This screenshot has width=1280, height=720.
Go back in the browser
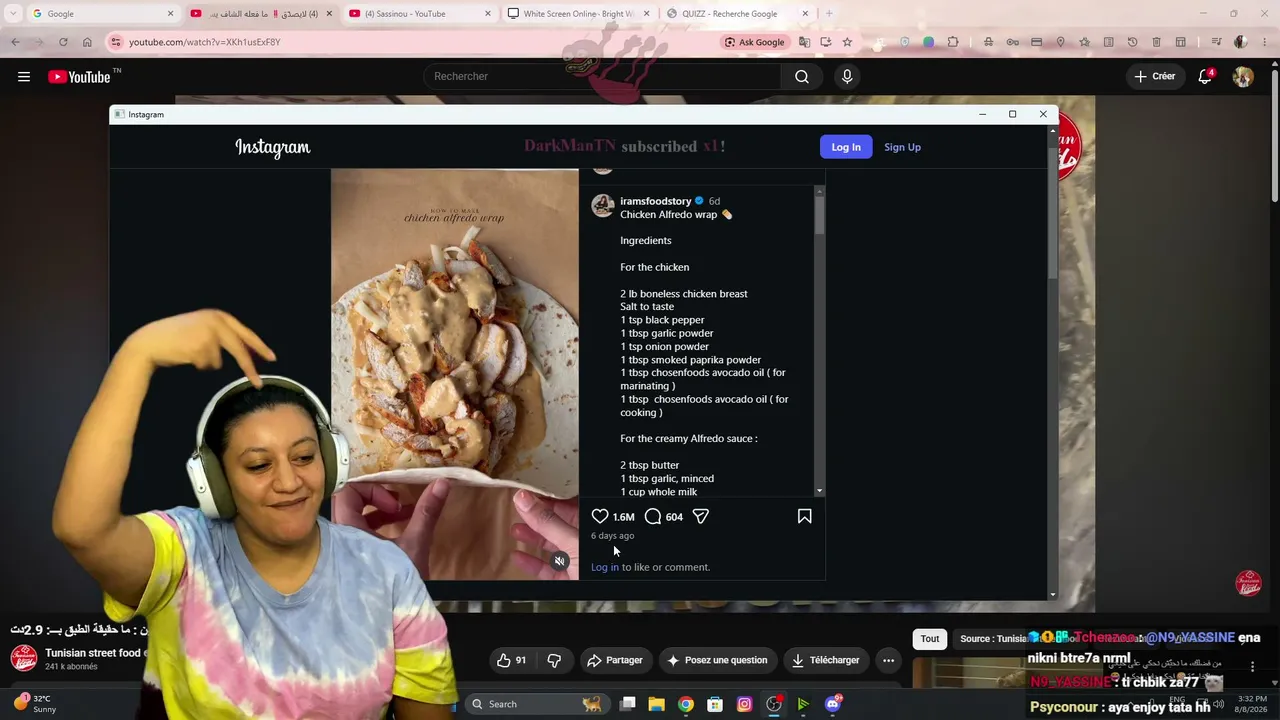pyautogui.click(x=15, y=42)
